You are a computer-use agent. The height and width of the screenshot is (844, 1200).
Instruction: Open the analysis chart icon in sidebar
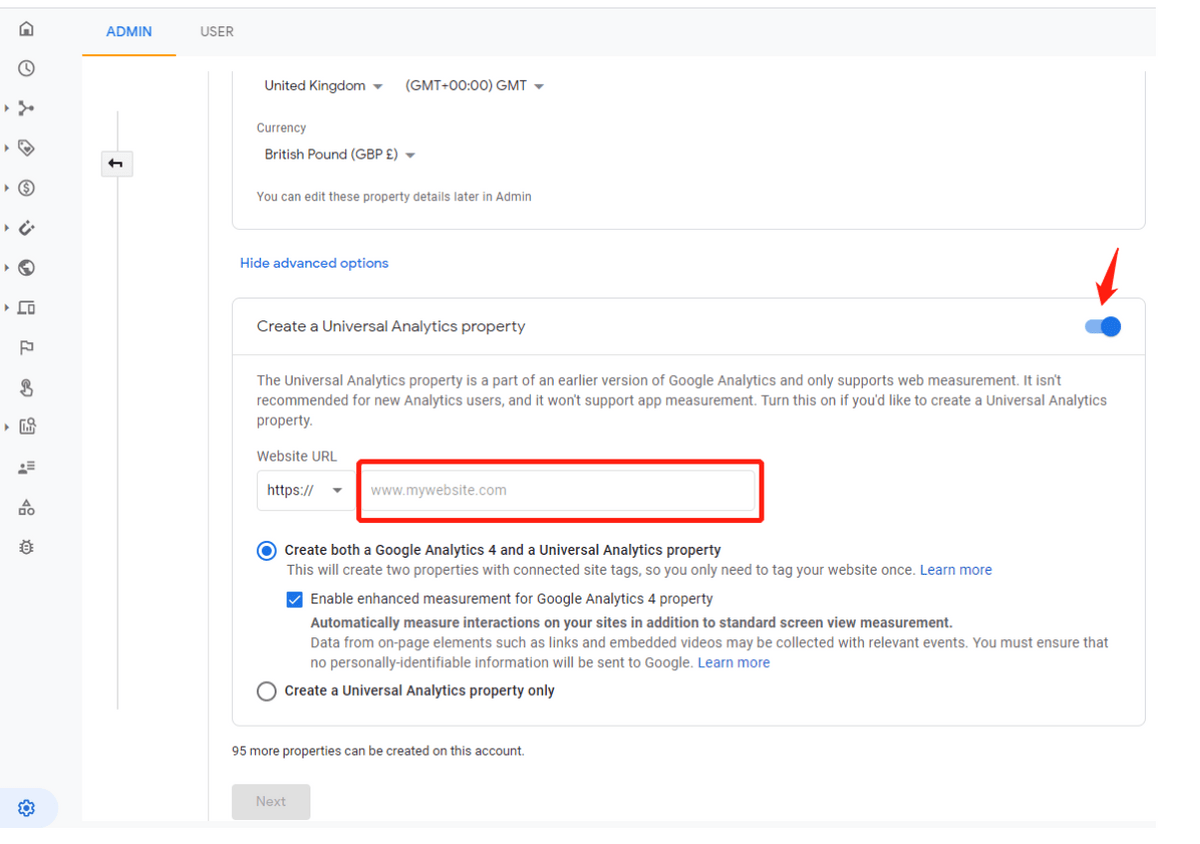[x=26, y=427]
